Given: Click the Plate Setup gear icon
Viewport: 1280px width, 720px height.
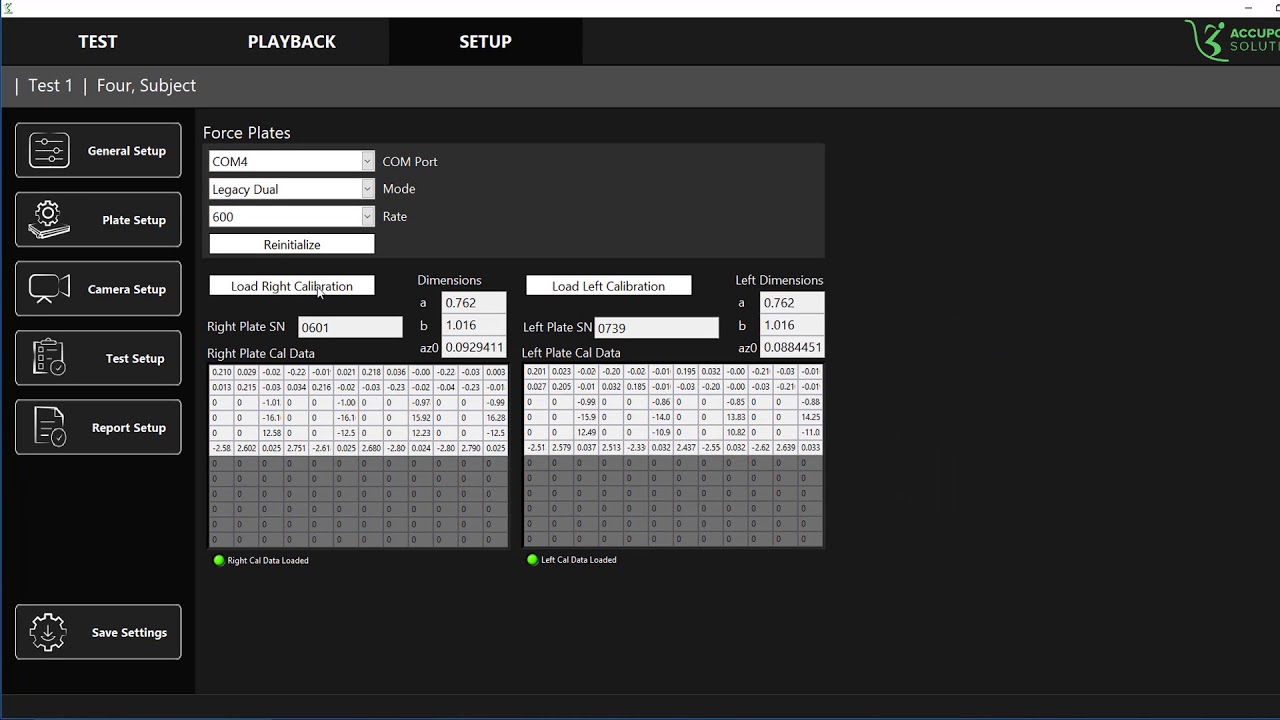Looking at the screenshot, I should [49, 219].
